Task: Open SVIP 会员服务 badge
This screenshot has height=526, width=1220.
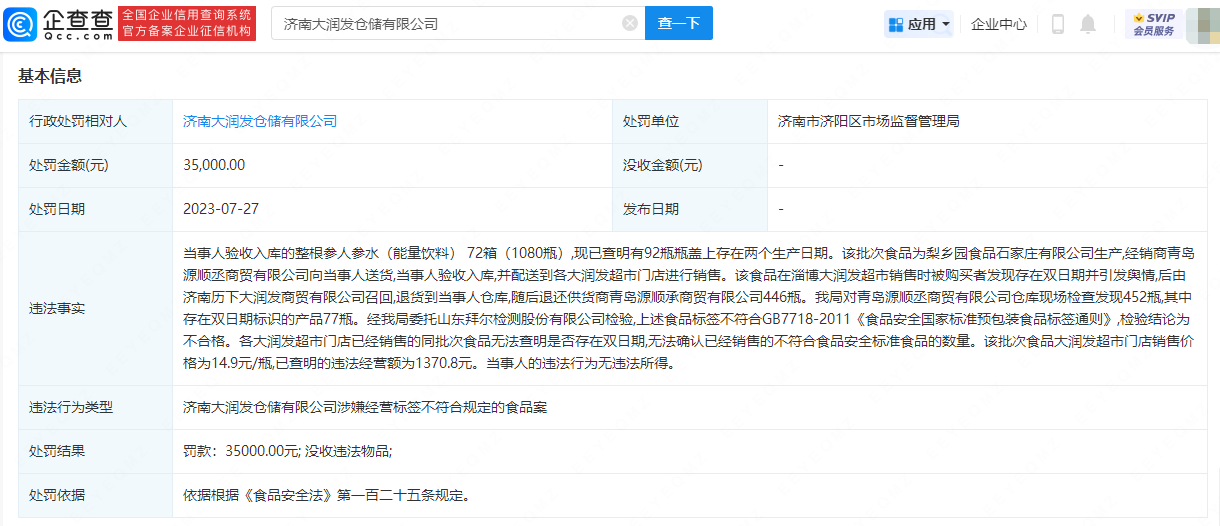Action: point(1154,24)
